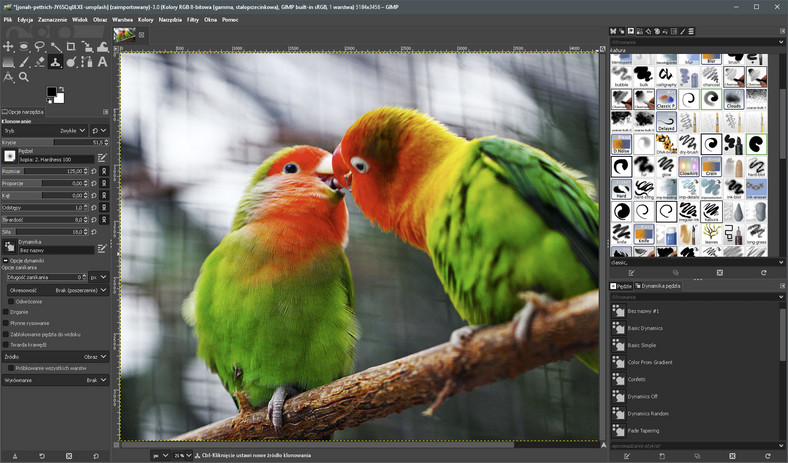Choose Fade Tapering in dynamics list

tap(643, 430)
